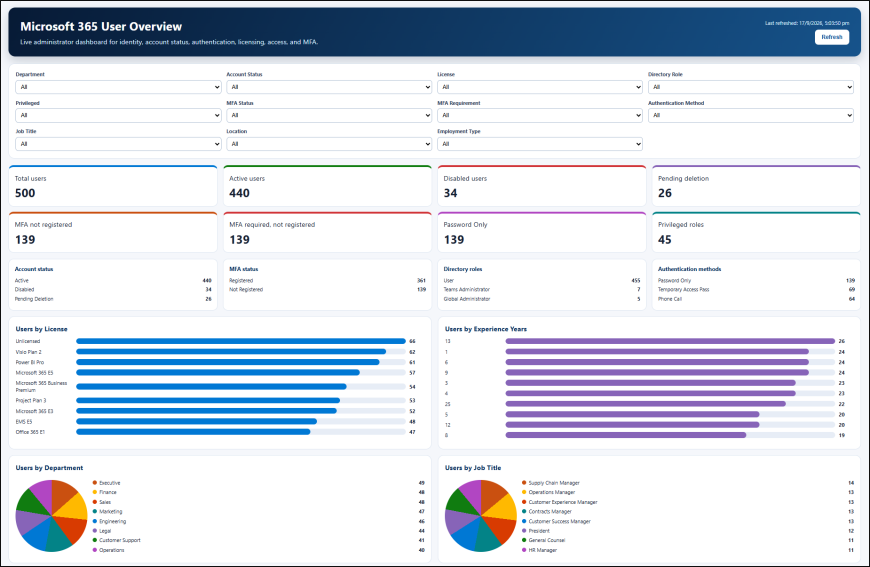Image resolution: width=870 pixels, height=567 pixels.
Task: Select MFA required, not registered card
Action: pos(327,232)
